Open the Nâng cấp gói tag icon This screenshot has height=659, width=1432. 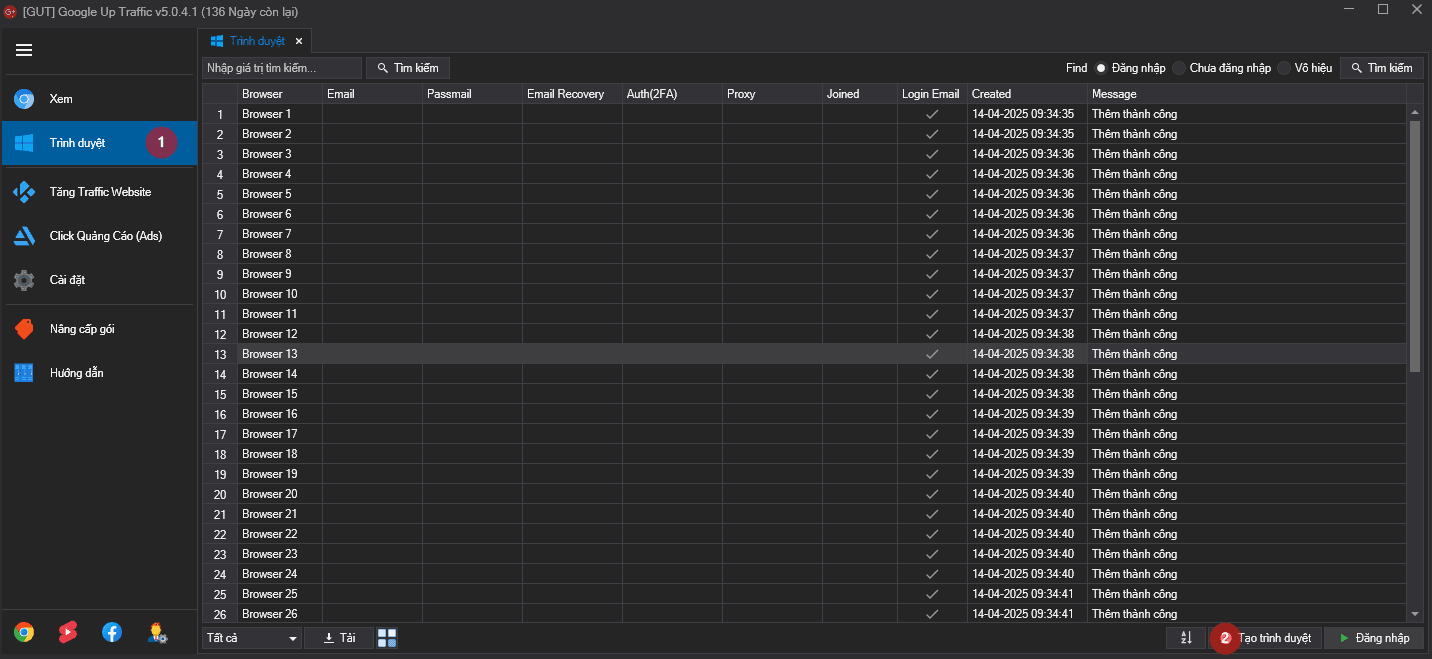24,329
